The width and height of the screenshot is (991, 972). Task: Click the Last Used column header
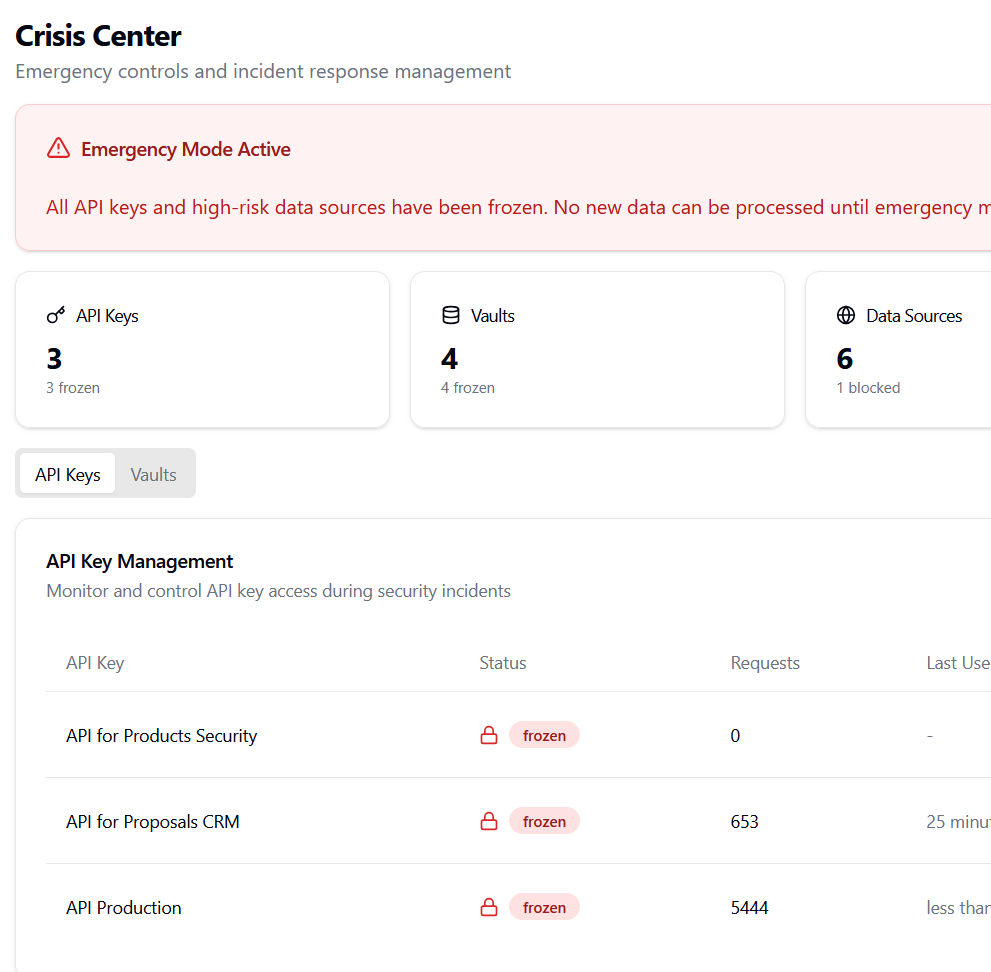point(958,662)
